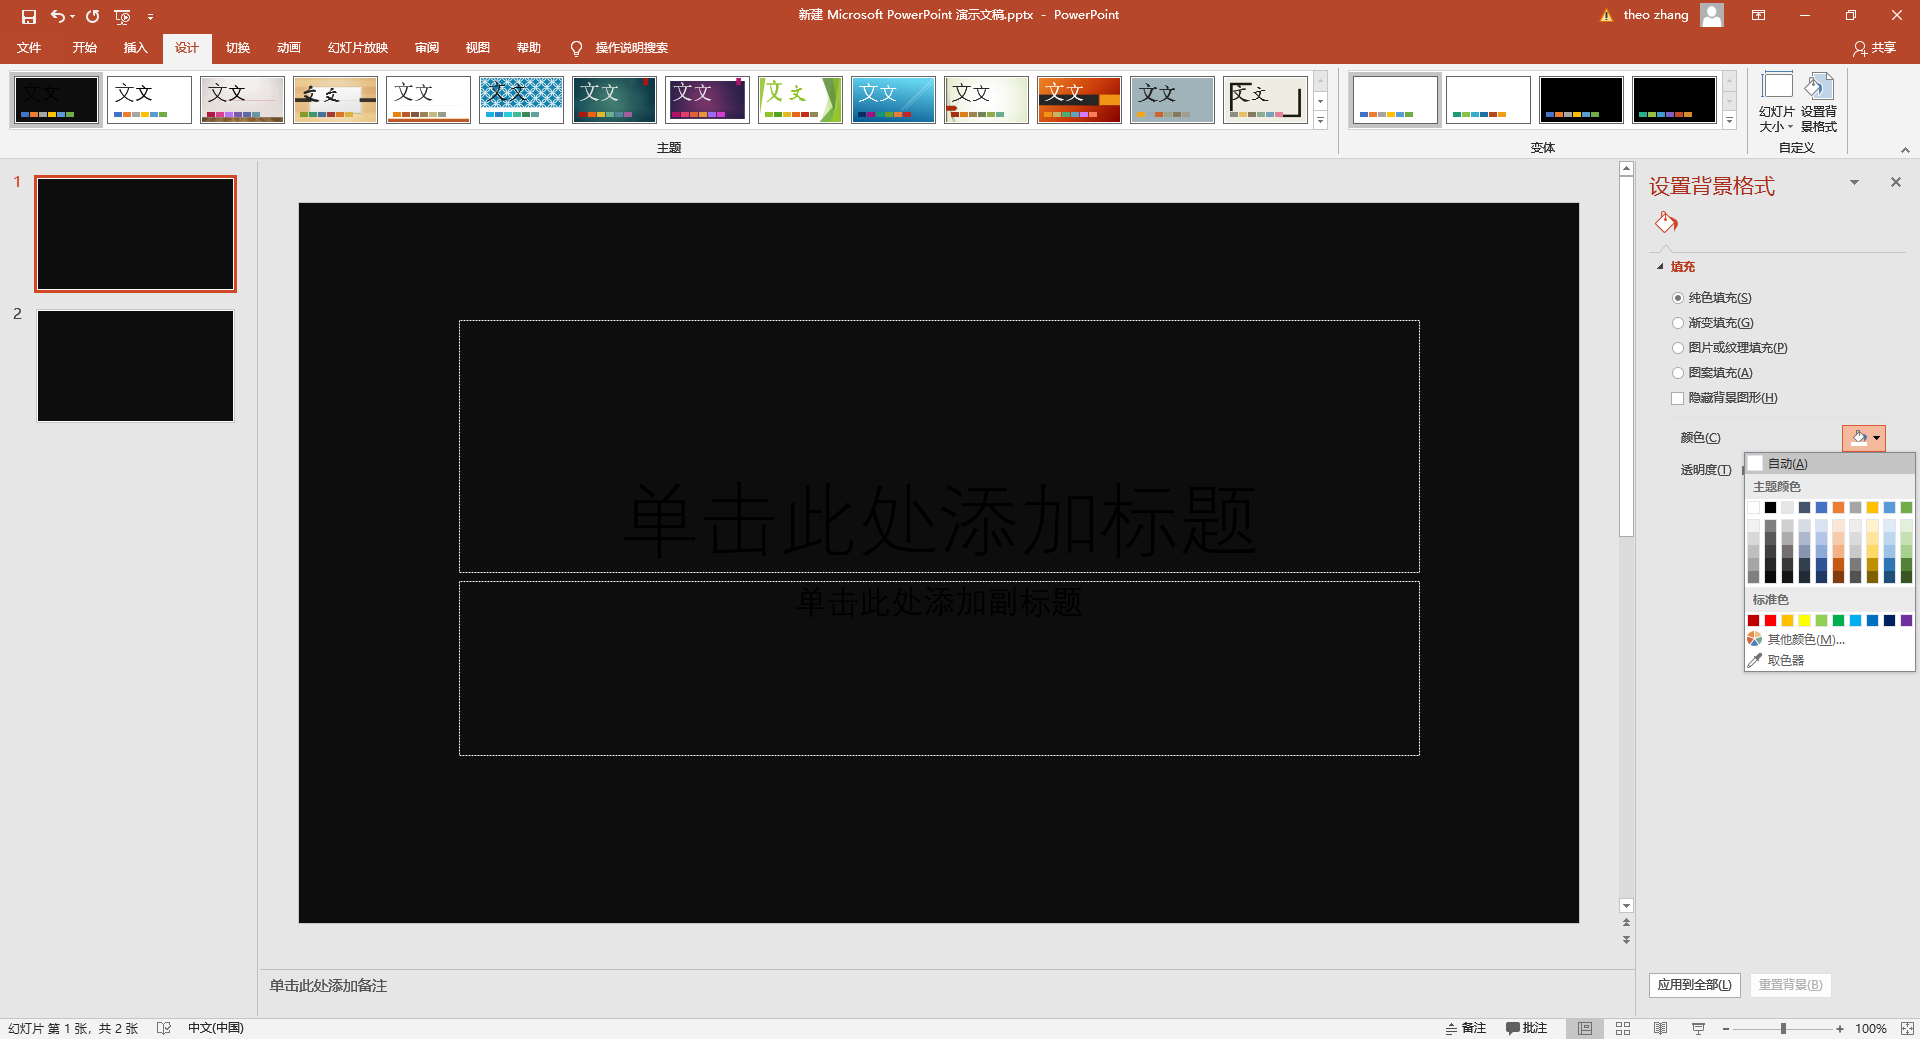
Task: Switch to the Animations (动画) tab
Action: pyautogui.click(x=288, y=48)
